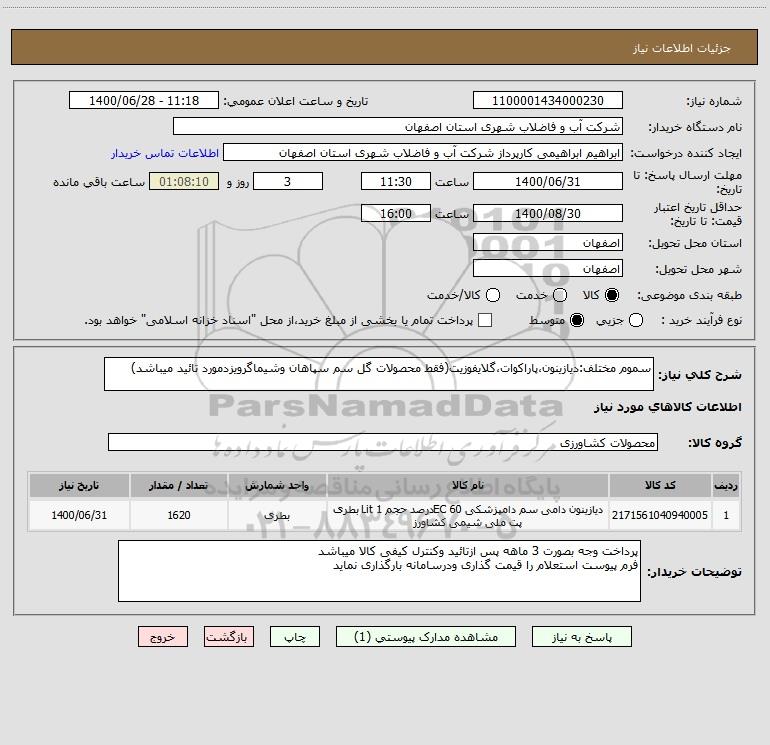Click the بطری unit cell
This screenshot has width=770, height=745.
click(277, 515)
